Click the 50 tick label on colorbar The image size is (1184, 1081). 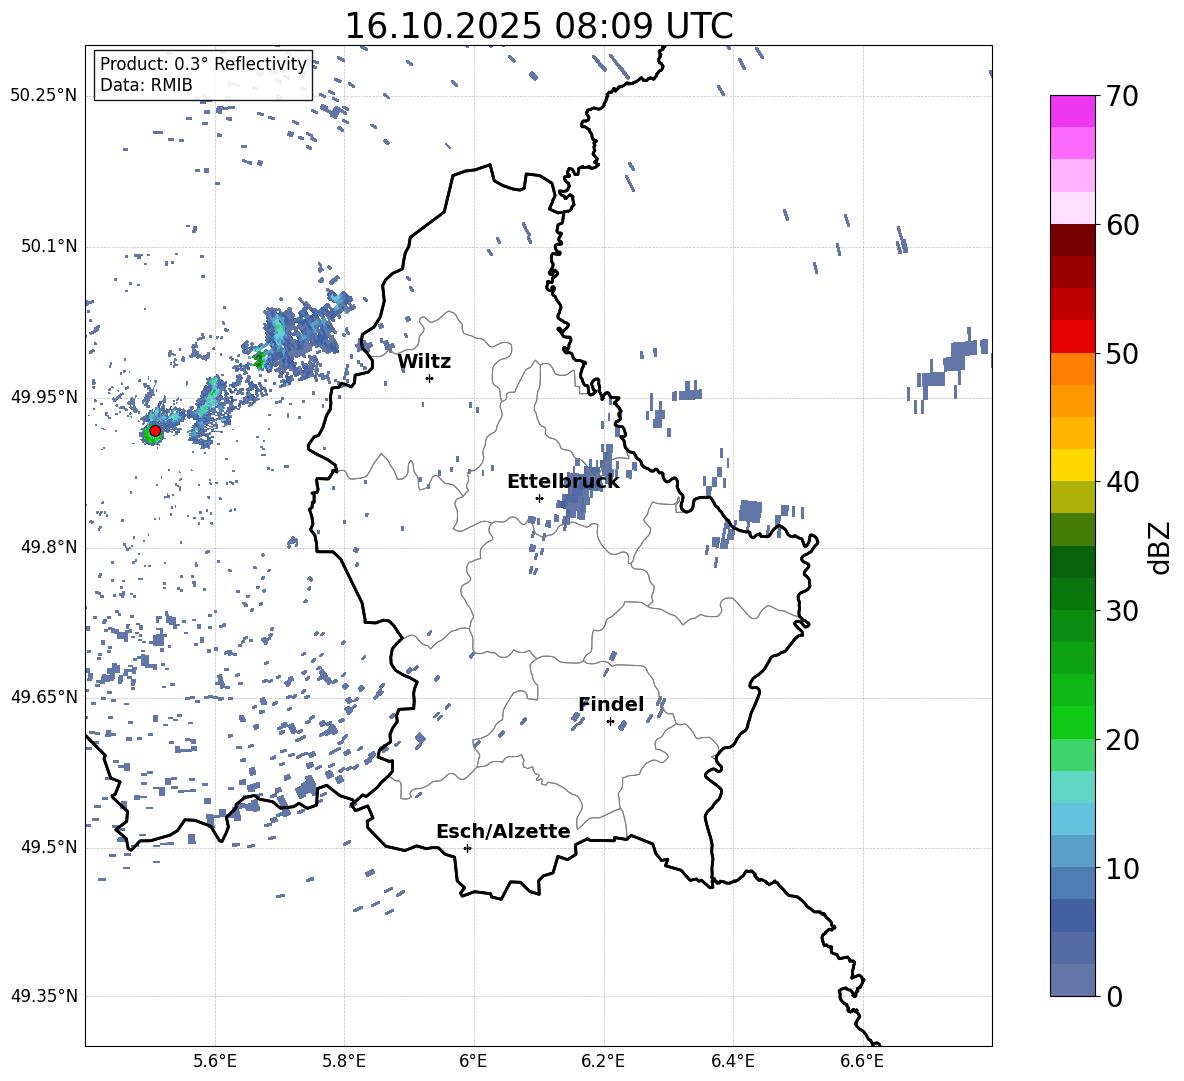coord(1122,354)
